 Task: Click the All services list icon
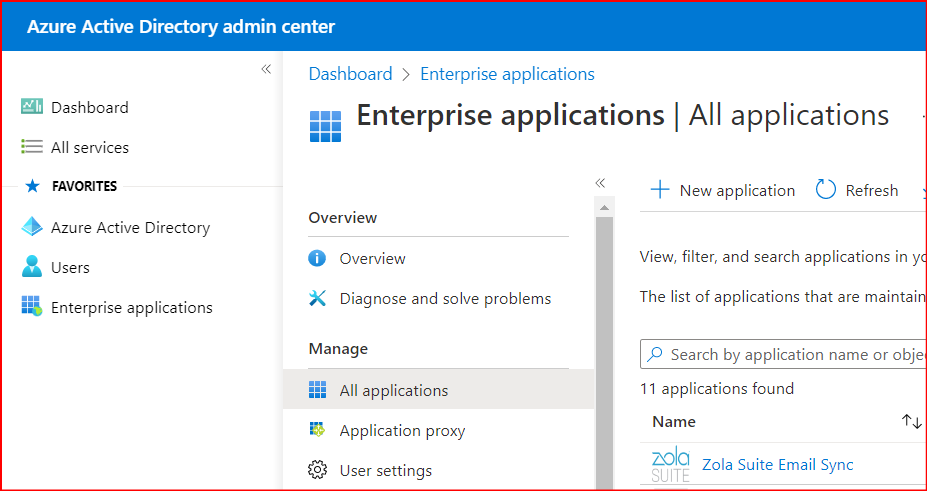(x=32, y=147)
